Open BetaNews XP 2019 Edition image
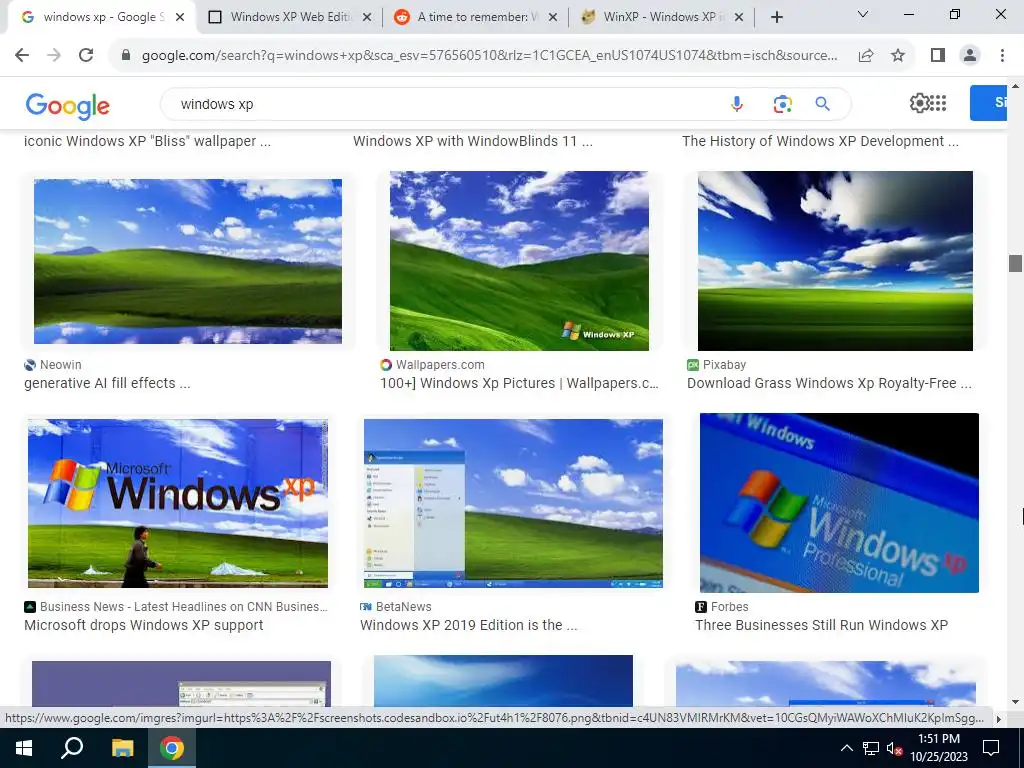This screenshot has height=768, width=1024. coord(513,504)
